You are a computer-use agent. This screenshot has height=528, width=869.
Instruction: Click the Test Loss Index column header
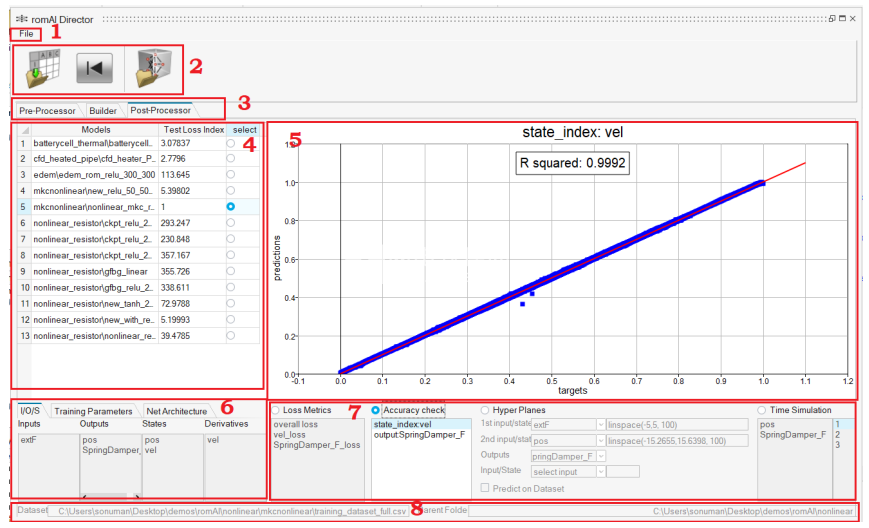pyautogui.click(x=193, y=130)
